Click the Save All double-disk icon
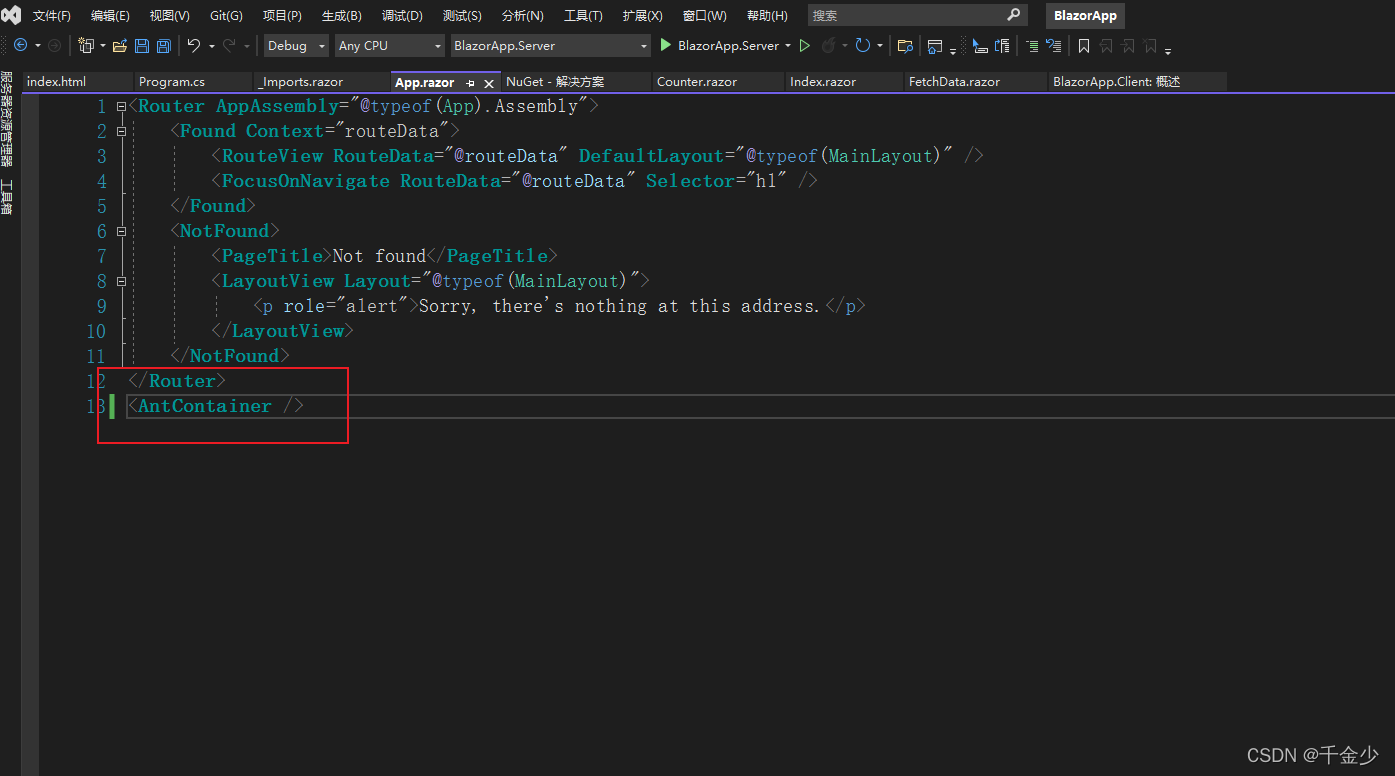Viewport: 1395px width, 776px height. pyautogui.click(x=164, y=46)
